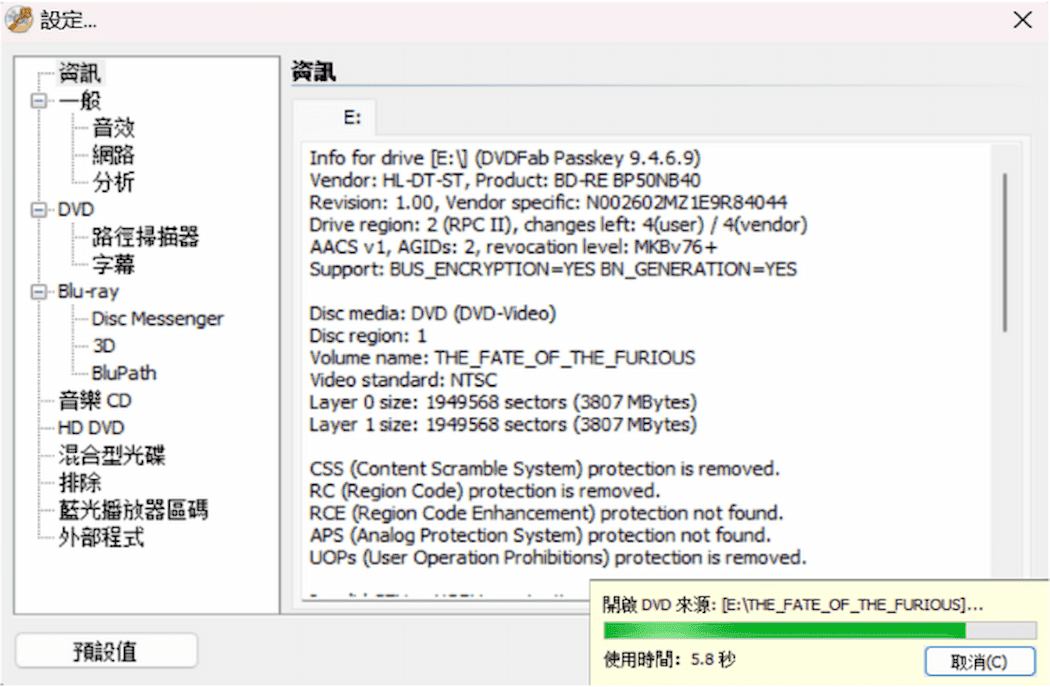Click 'Disc media: DVD (DVD-Video)' line
Screen dimensions: 1050x687
point(433,313)
